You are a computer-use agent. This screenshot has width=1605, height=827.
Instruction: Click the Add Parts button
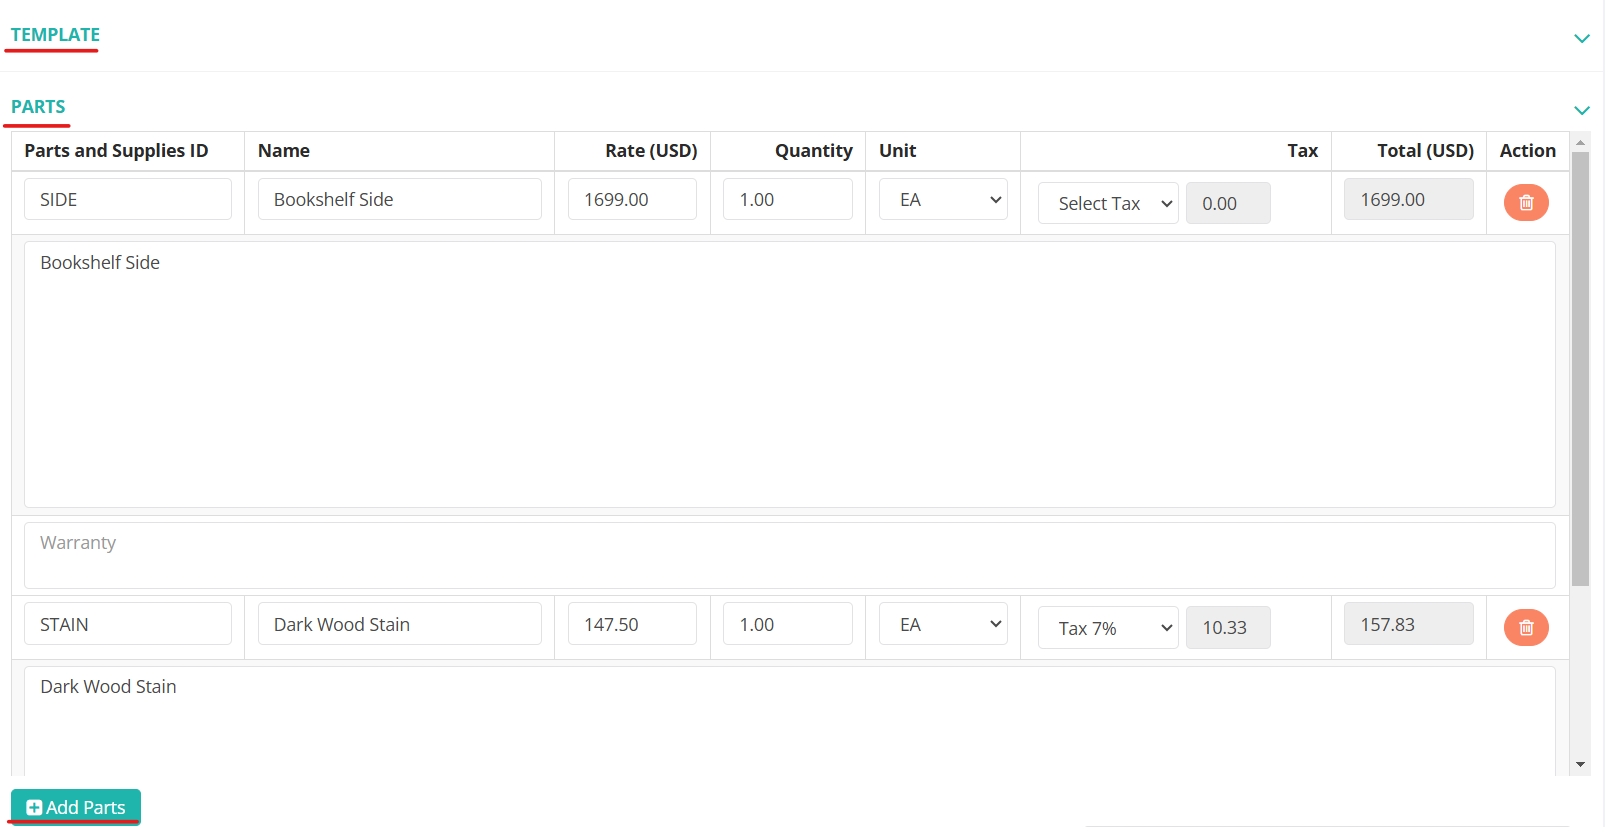(76, 807)
